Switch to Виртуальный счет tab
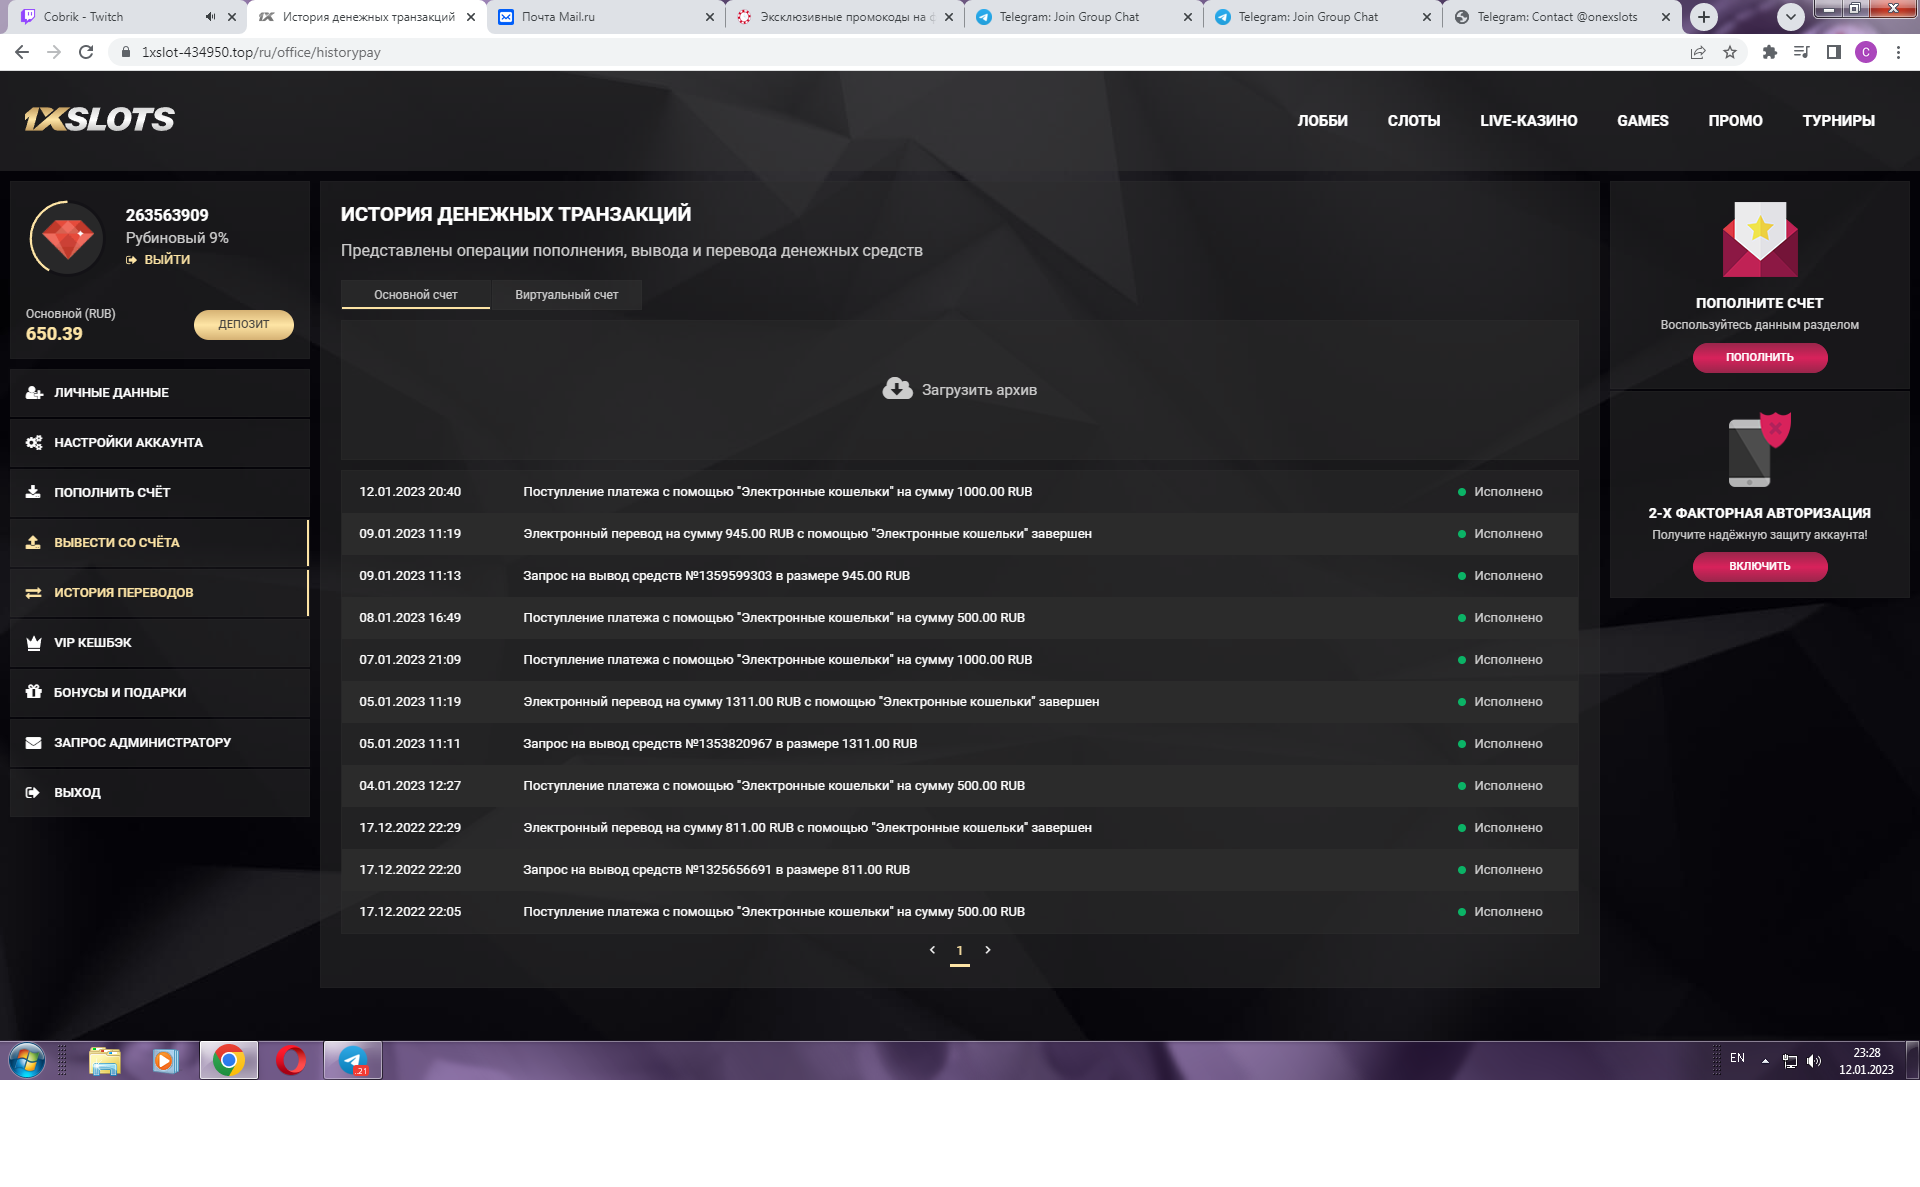 point(566,295)
